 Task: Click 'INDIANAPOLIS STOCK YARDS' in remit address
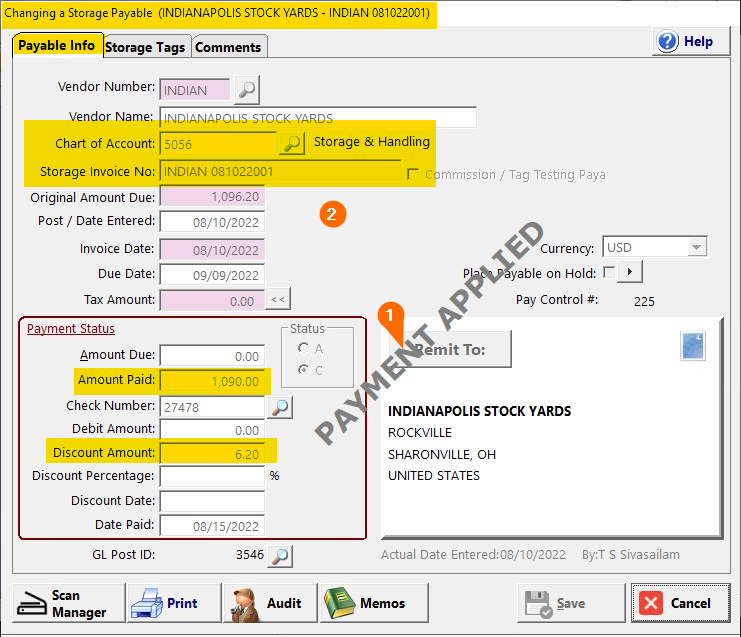pyautogui.click(x=479, y=411)
